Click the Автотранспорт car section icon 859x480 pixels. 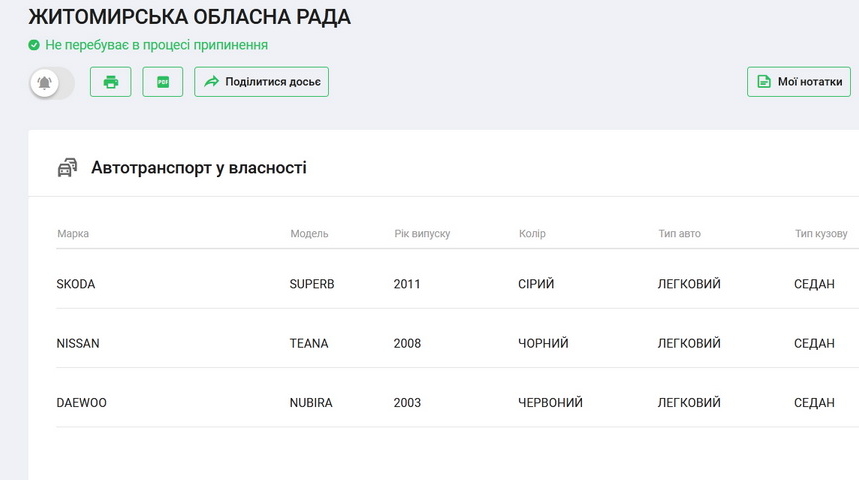coord(67,168)
